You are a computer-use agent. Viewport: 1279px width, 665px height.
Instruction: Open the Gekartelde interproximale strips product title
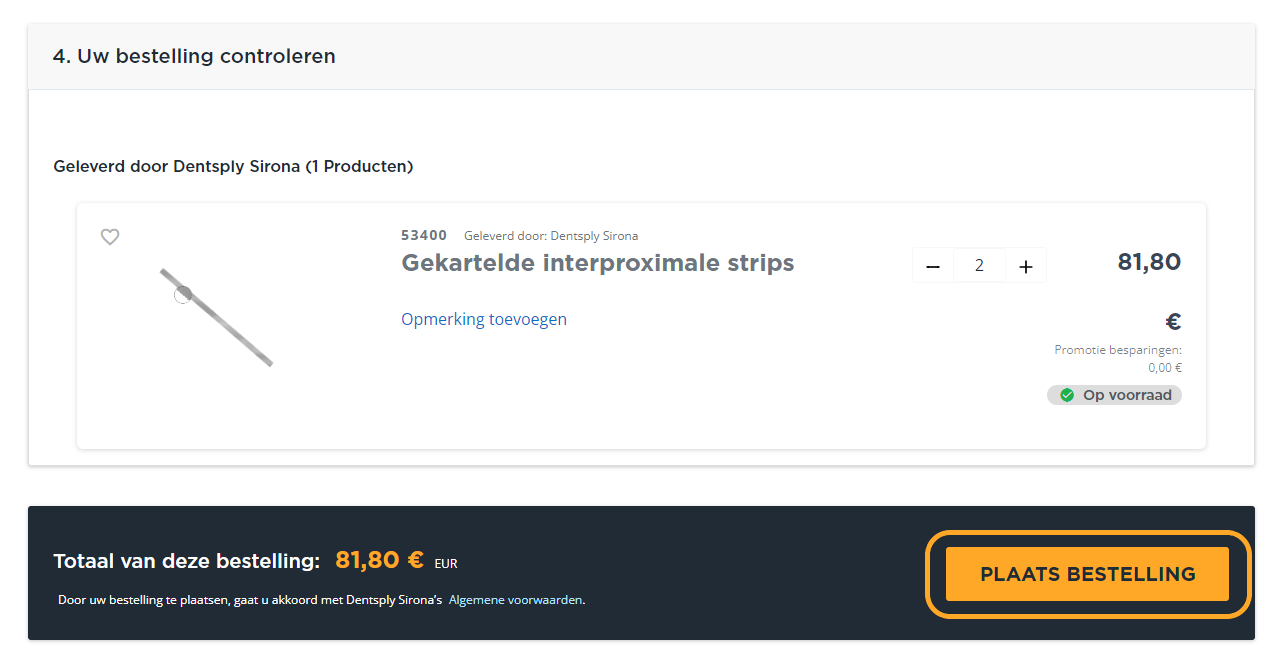tap(597, 263)
